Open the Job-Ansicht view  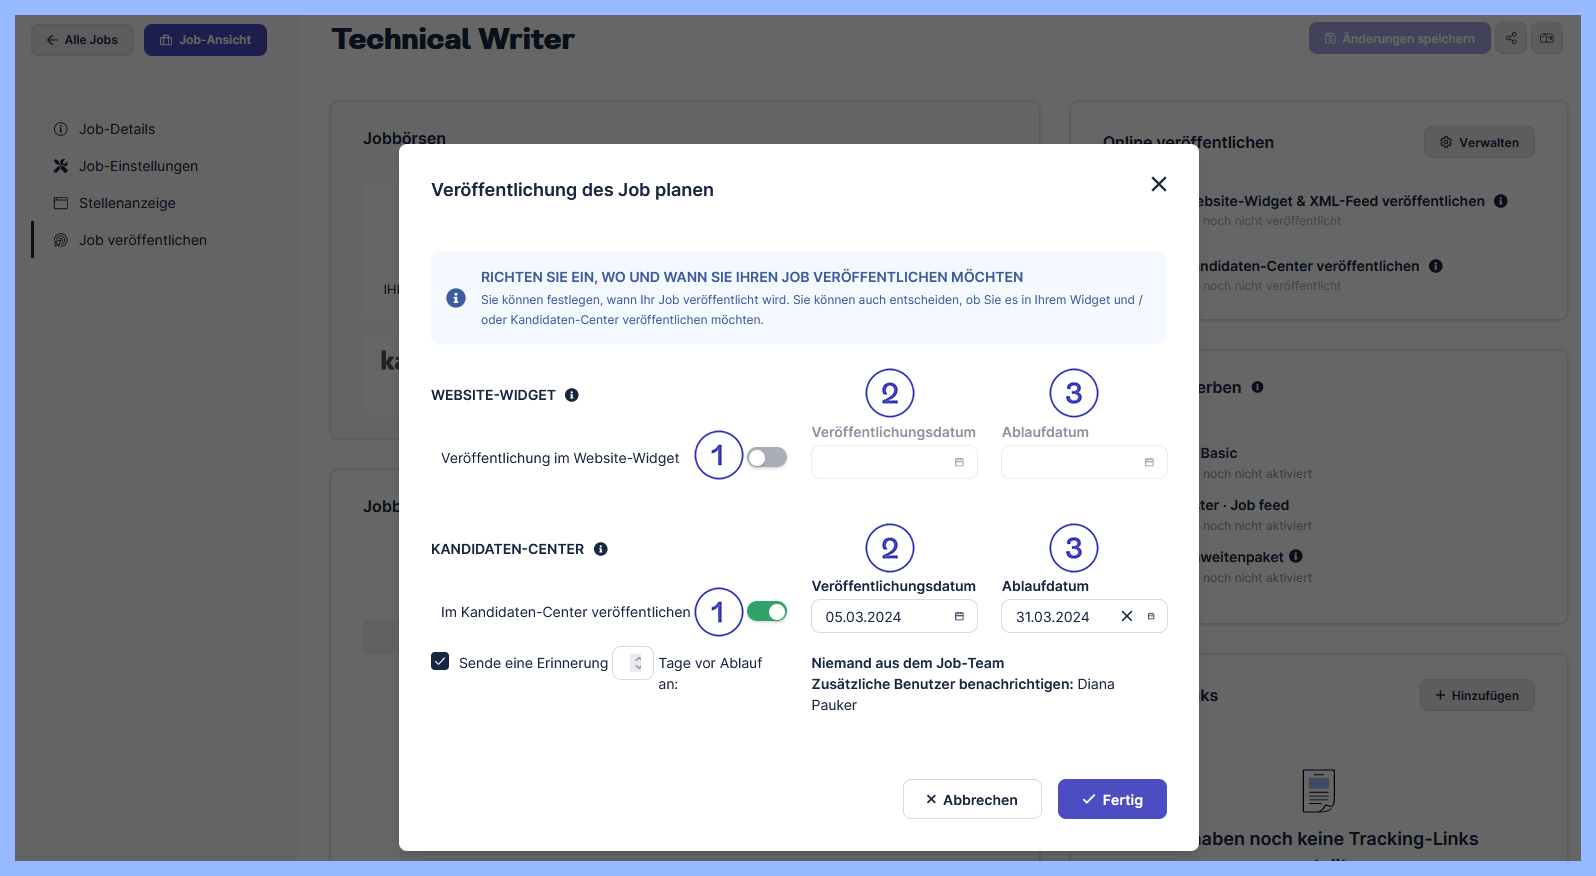(205, 40)
